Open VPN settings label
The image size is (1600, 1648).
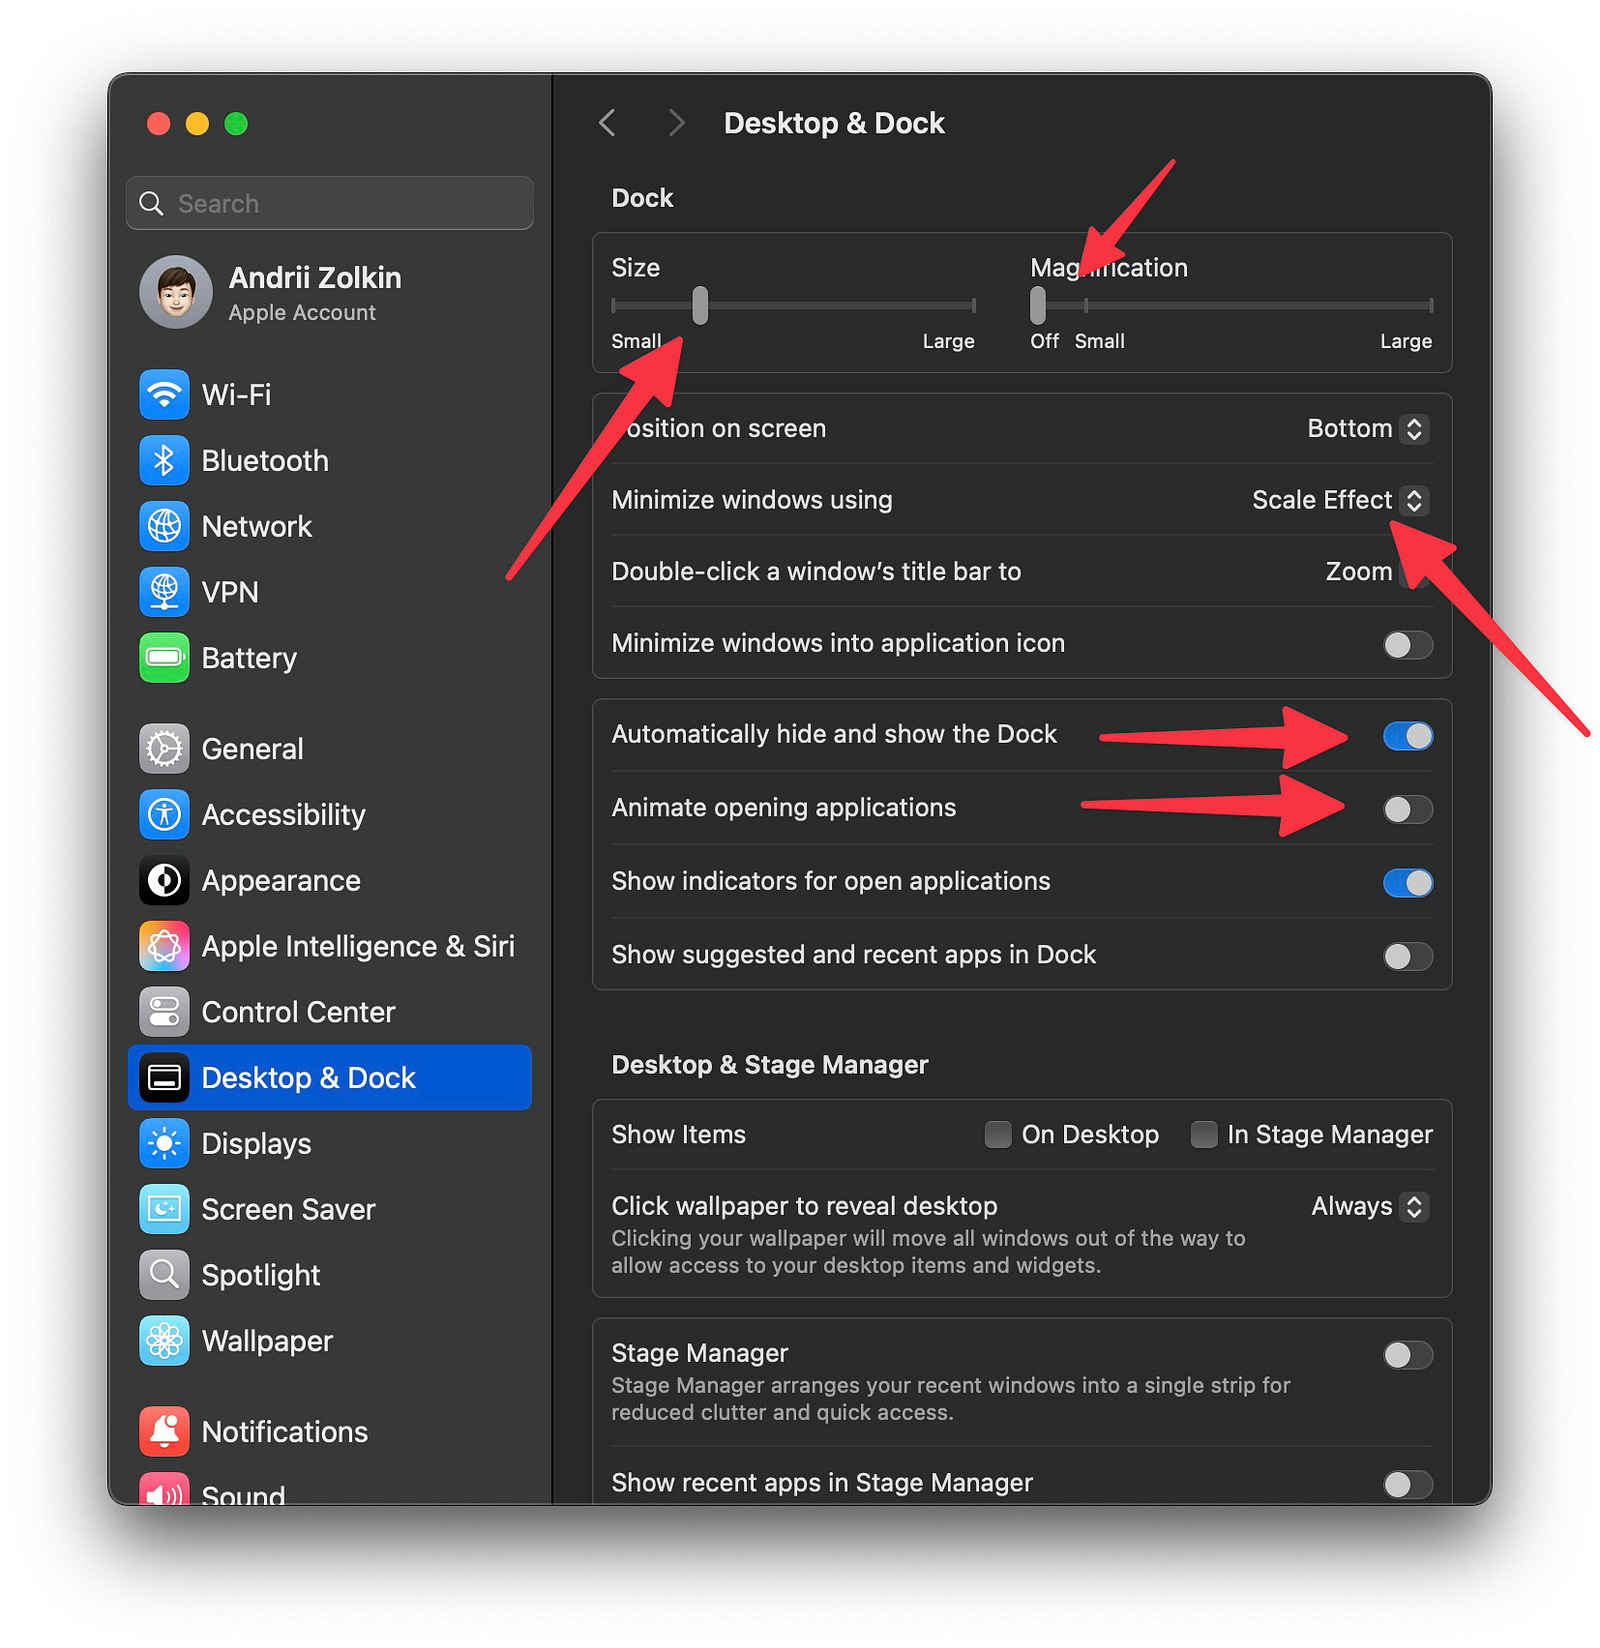(x=230, y=593)
